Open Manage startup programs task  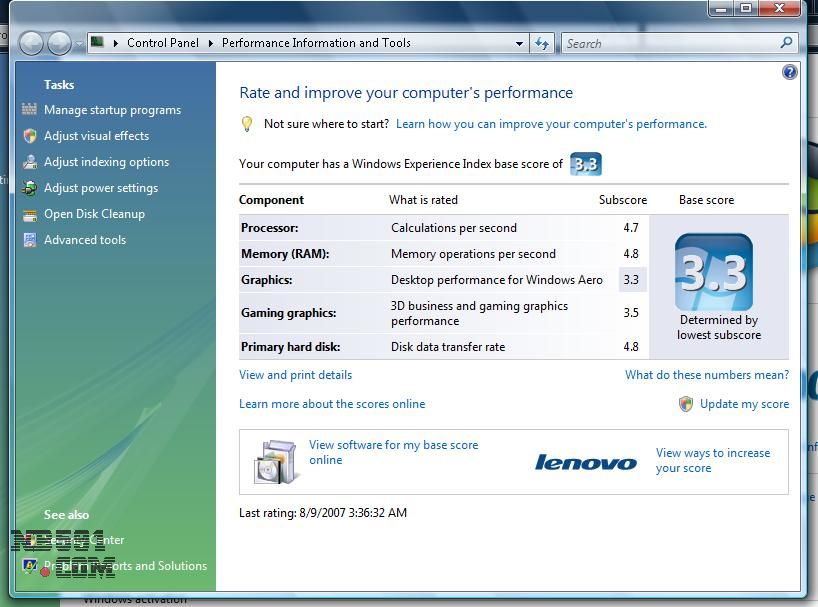[x=112, y=110]
